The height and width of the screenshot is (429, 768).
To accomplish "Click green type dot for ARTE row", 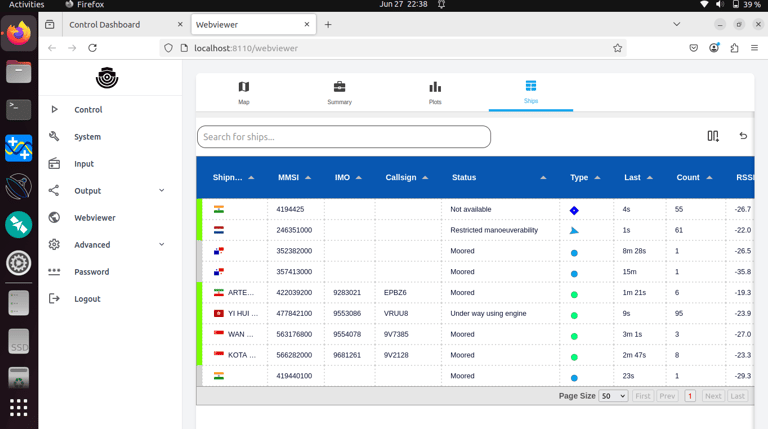I will pos(574,295).
